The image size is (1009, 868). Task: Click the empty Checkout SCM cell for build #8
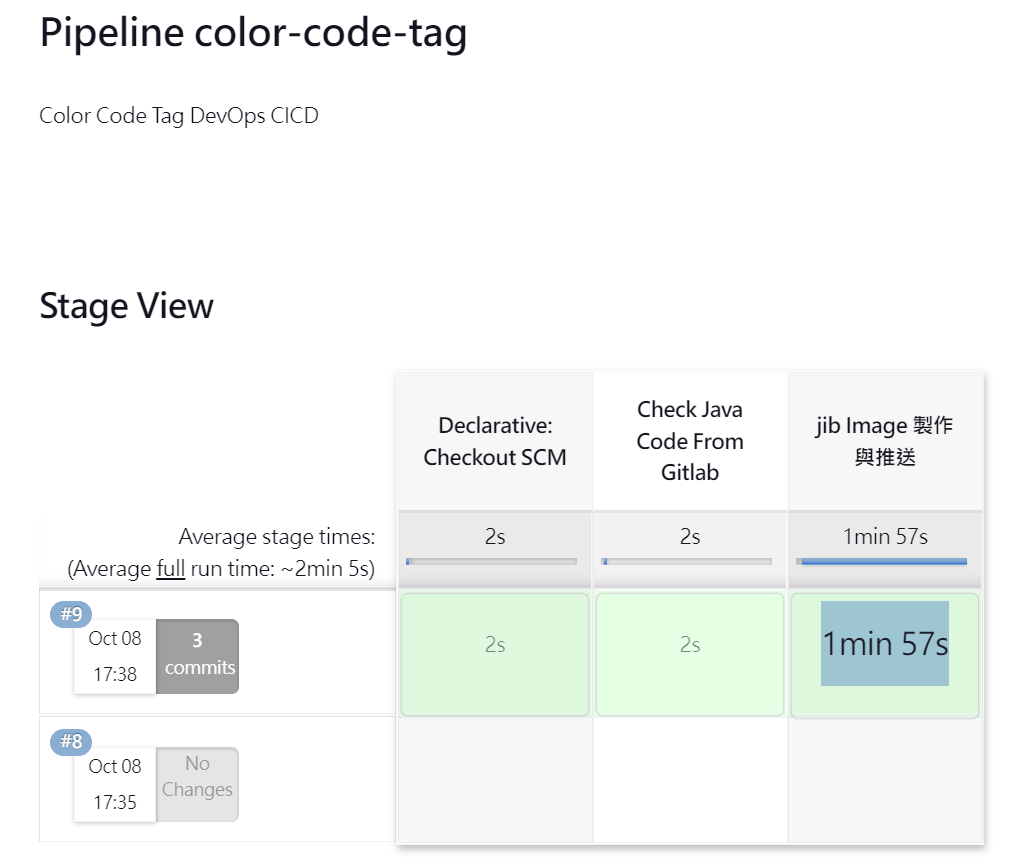(x=494, y=780)
